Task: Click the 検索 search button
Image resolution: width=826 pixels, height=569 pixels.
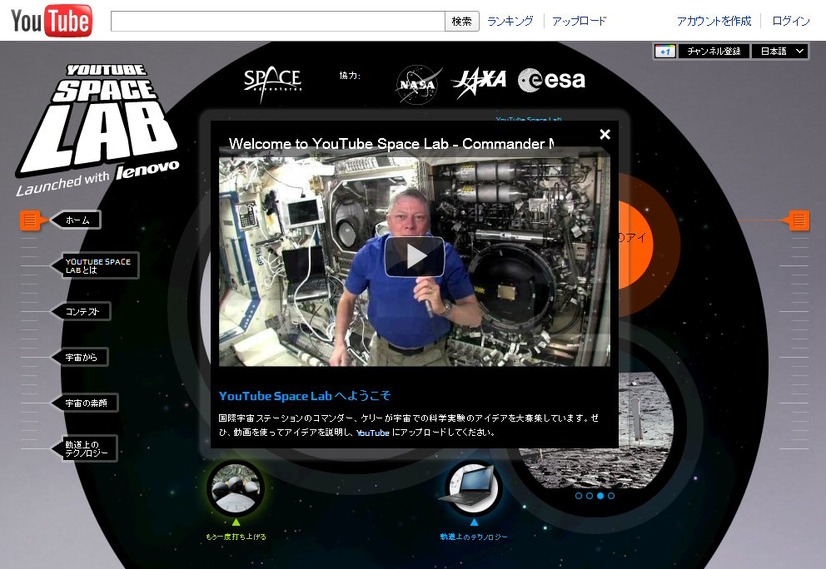Action: [462, 21]
